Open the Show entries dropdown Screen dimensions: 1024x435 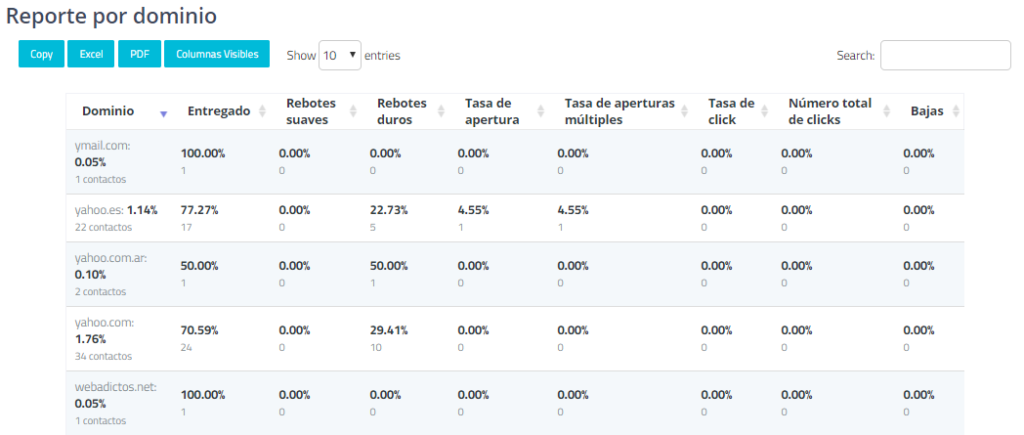(339, 56)
